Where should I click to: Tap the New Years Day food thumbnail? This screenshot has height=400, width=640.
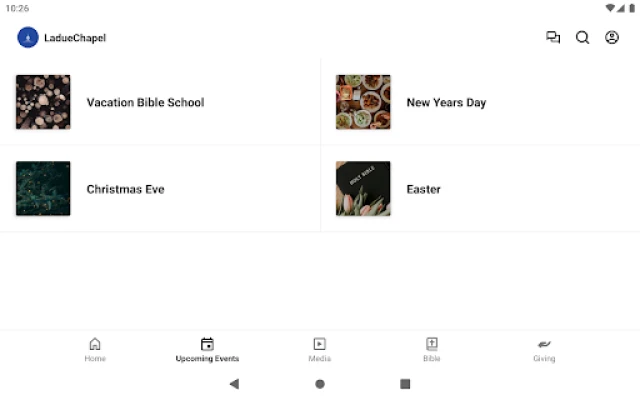[x=363, y=102]
